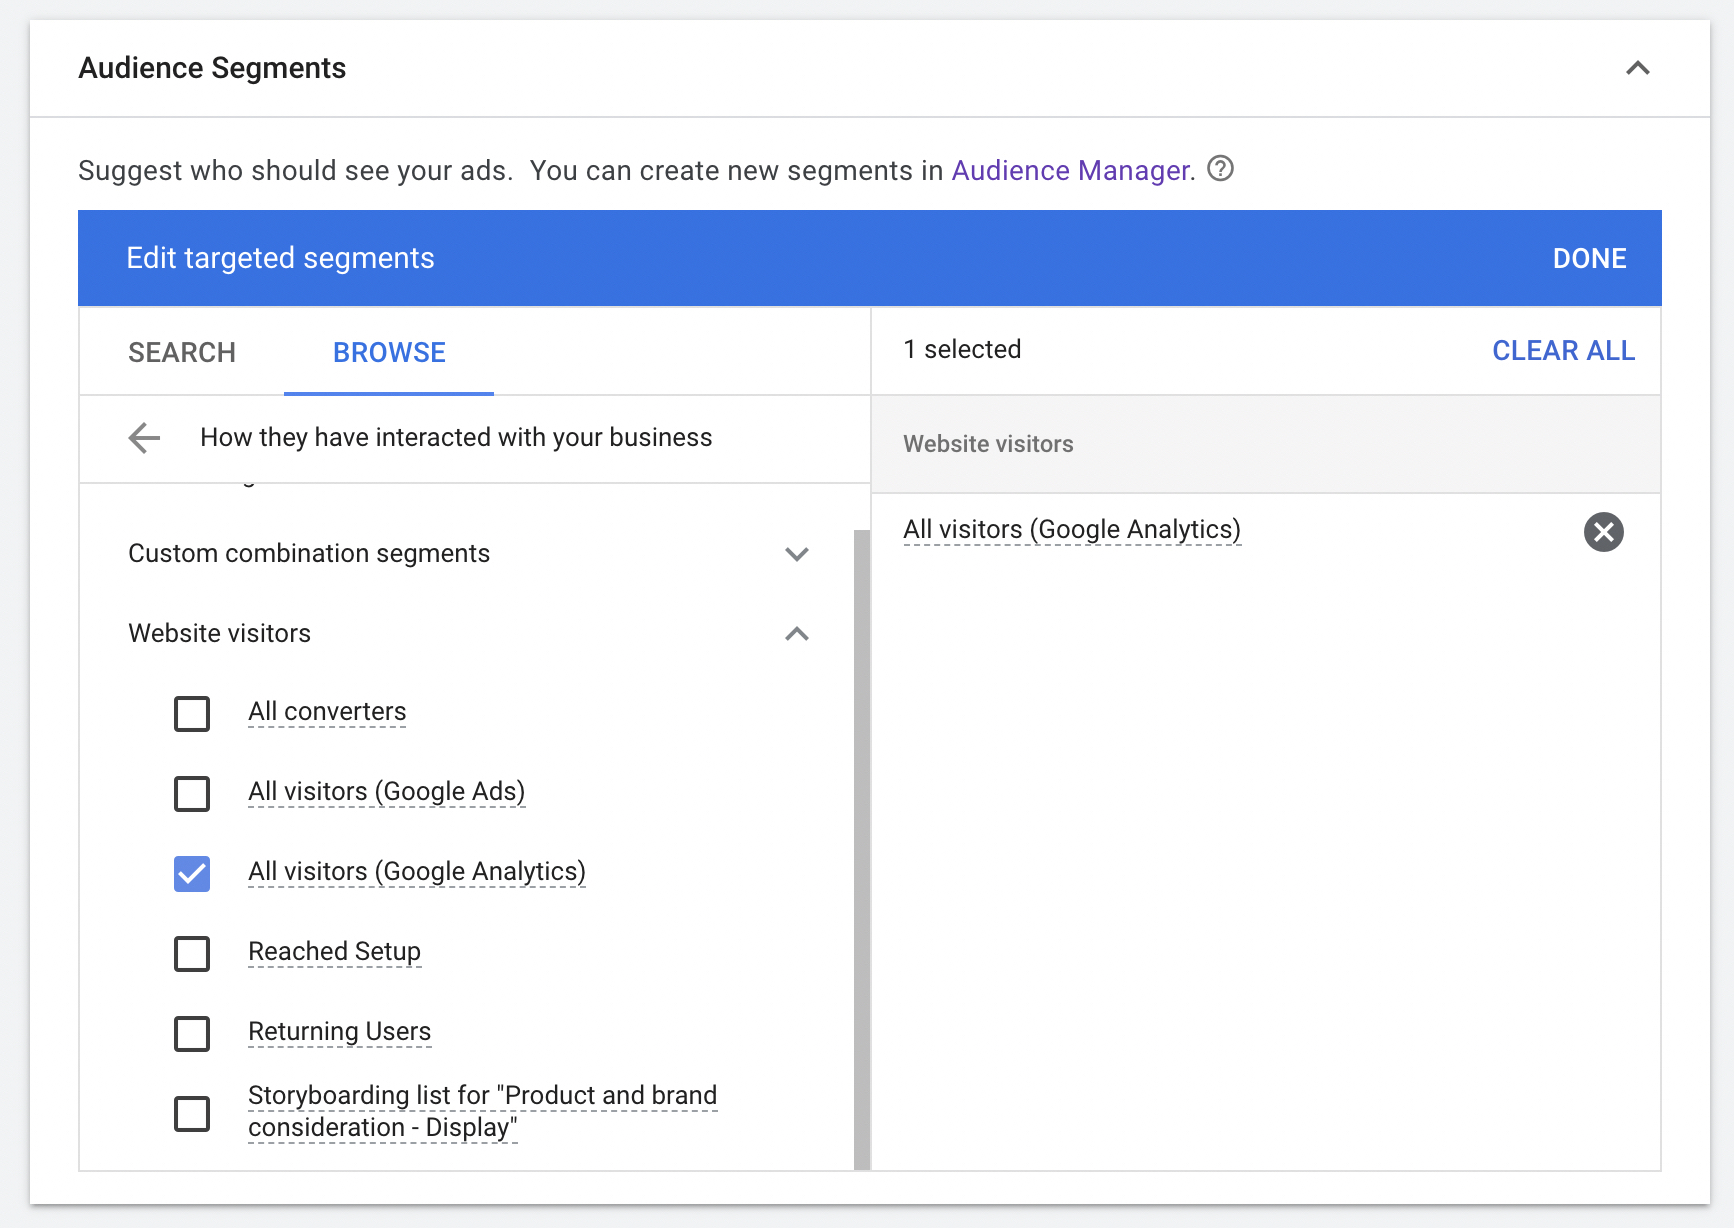Switch to the BROWSE tab
1734x1228 pixels.
[389, 352]
